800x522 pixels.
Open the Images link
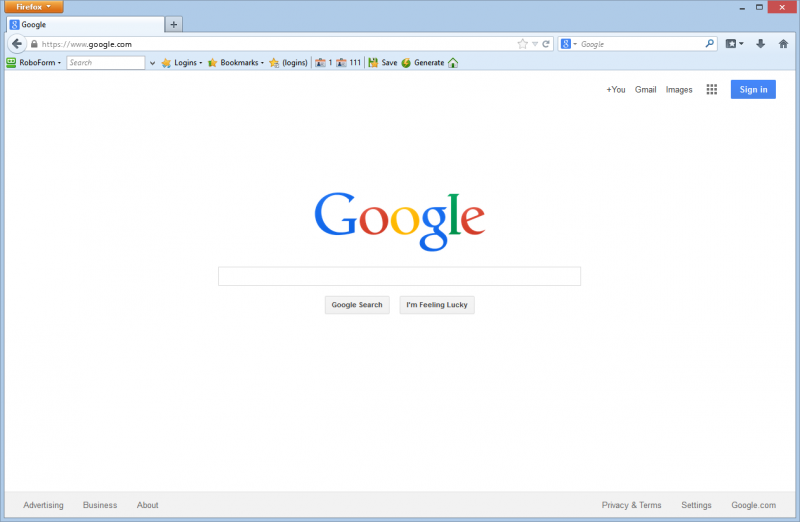coord(679,90)
